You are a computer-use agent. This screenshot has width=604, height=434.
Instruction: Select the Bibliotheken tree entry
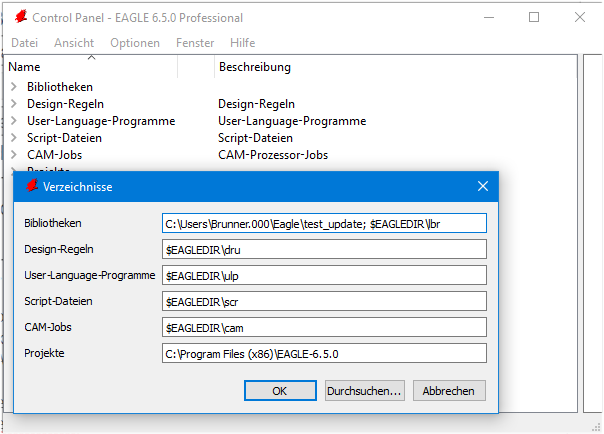(60, 87)
